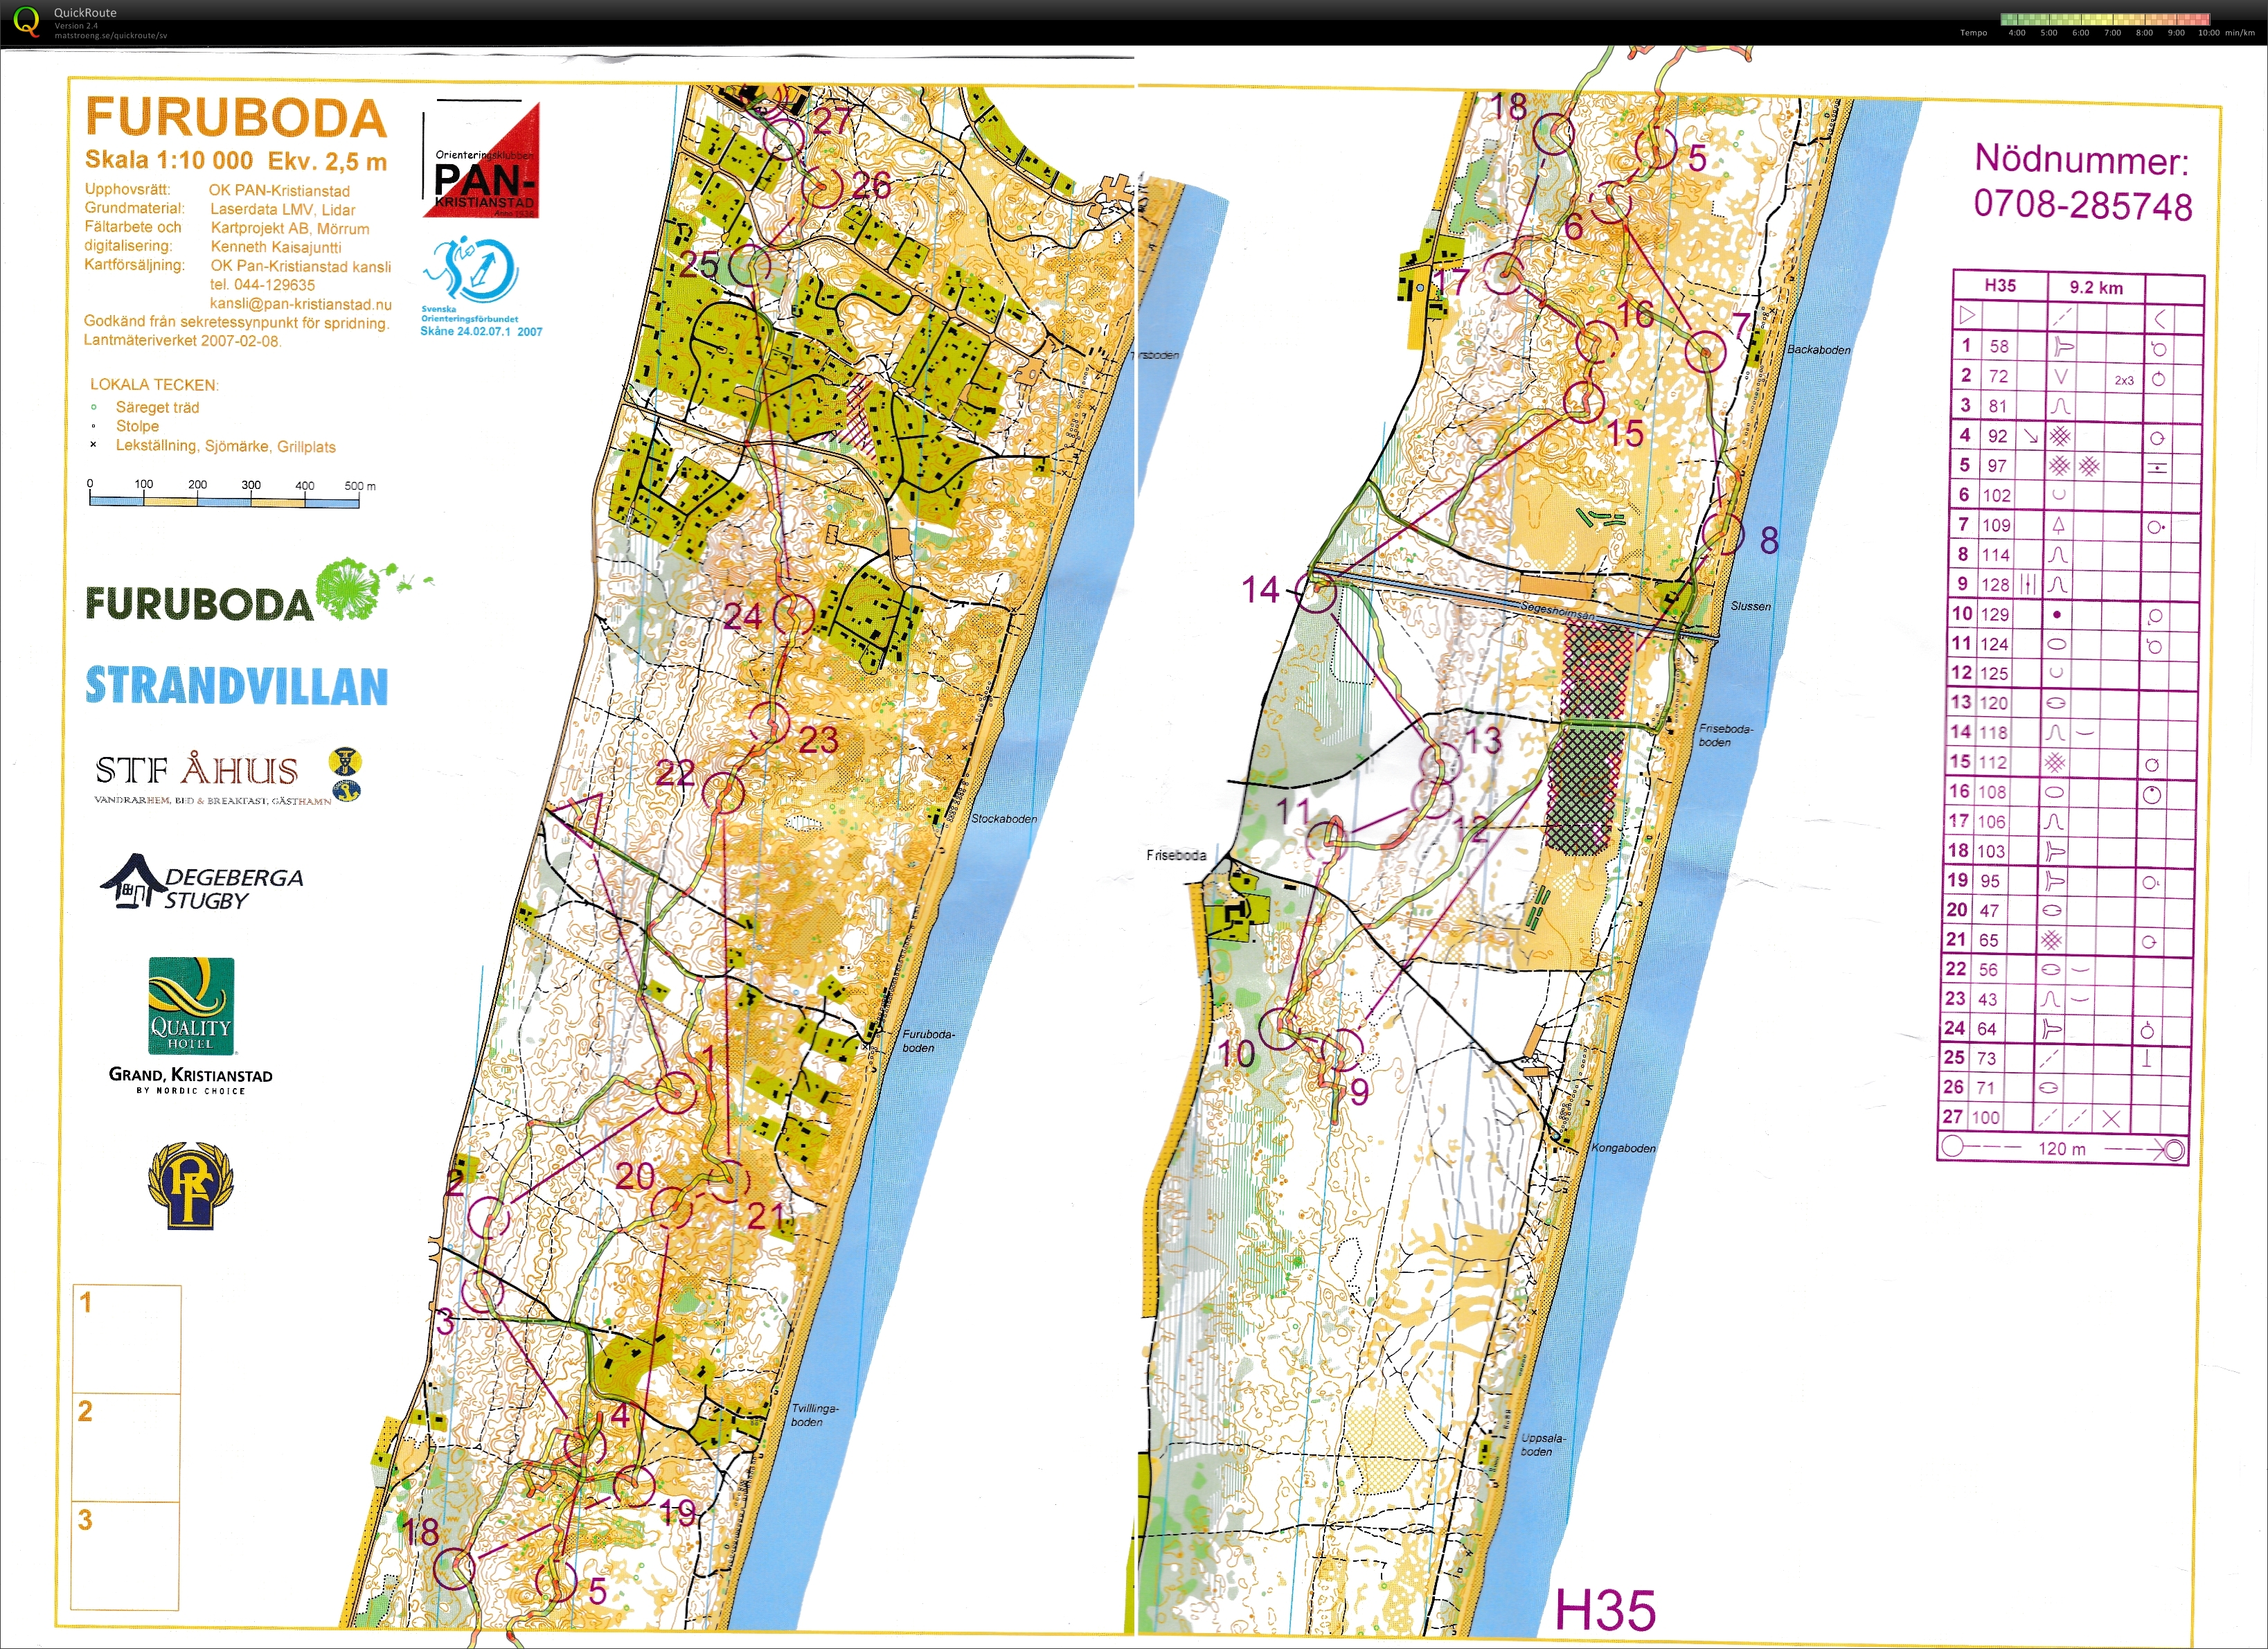
Task: Click the QuickRoute Q logo
Action: pyautogui.click(x=27, y=21)
